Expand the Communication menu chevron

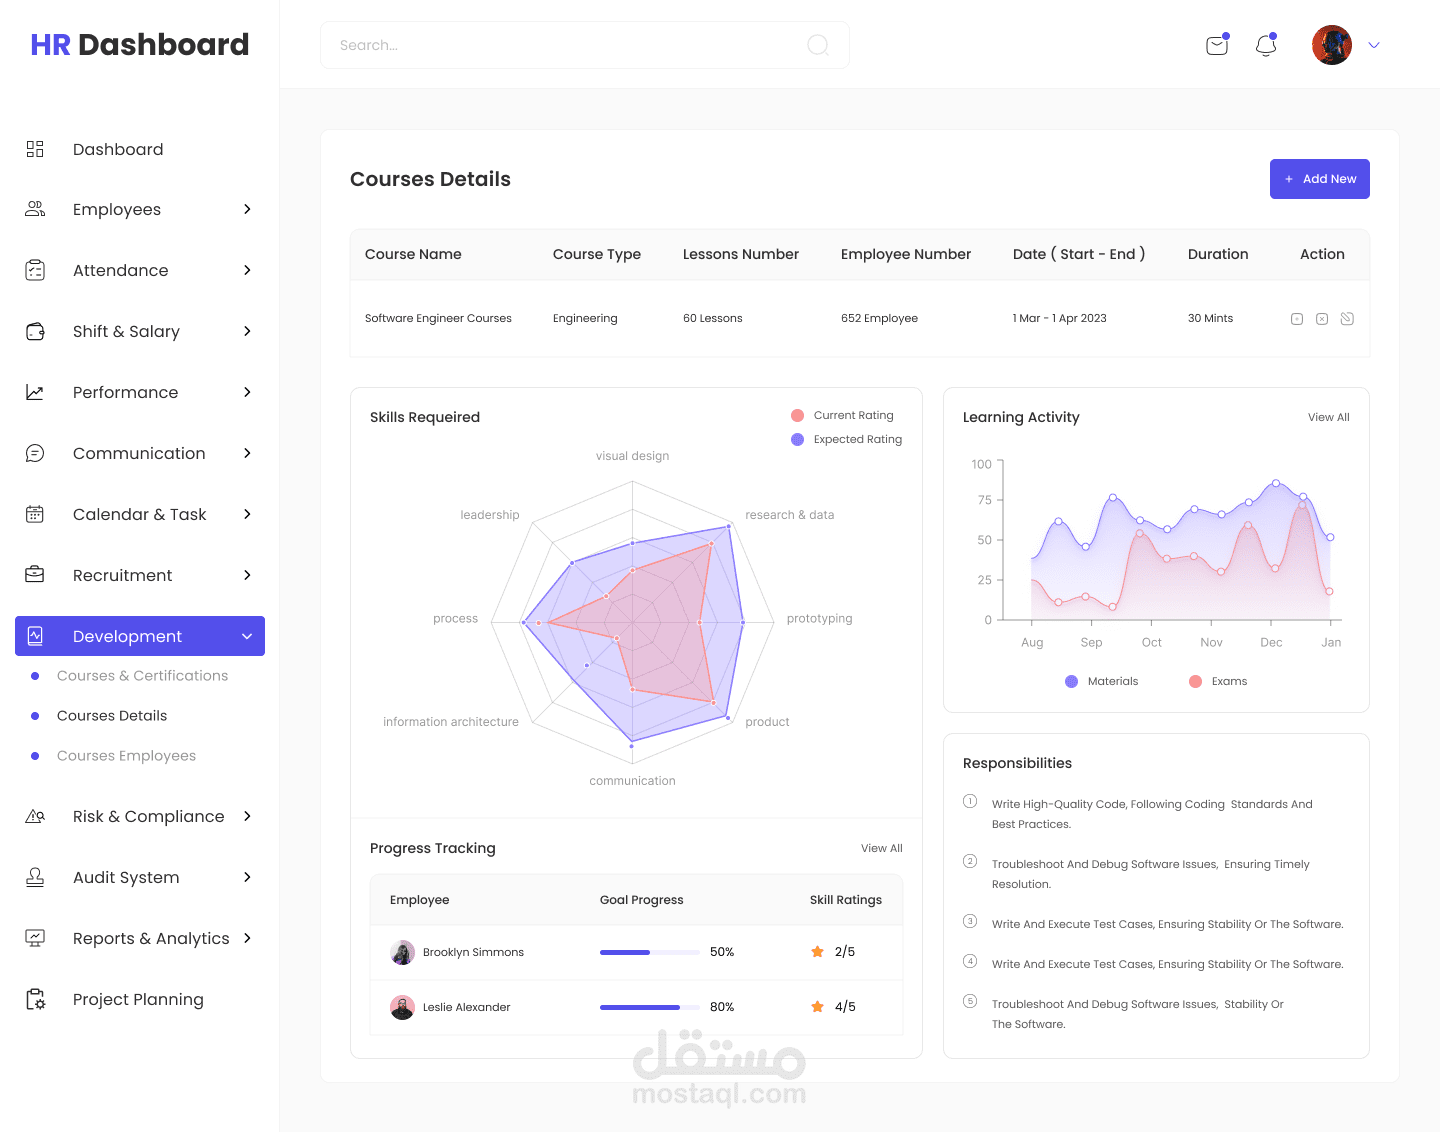(x=247, y=453)
